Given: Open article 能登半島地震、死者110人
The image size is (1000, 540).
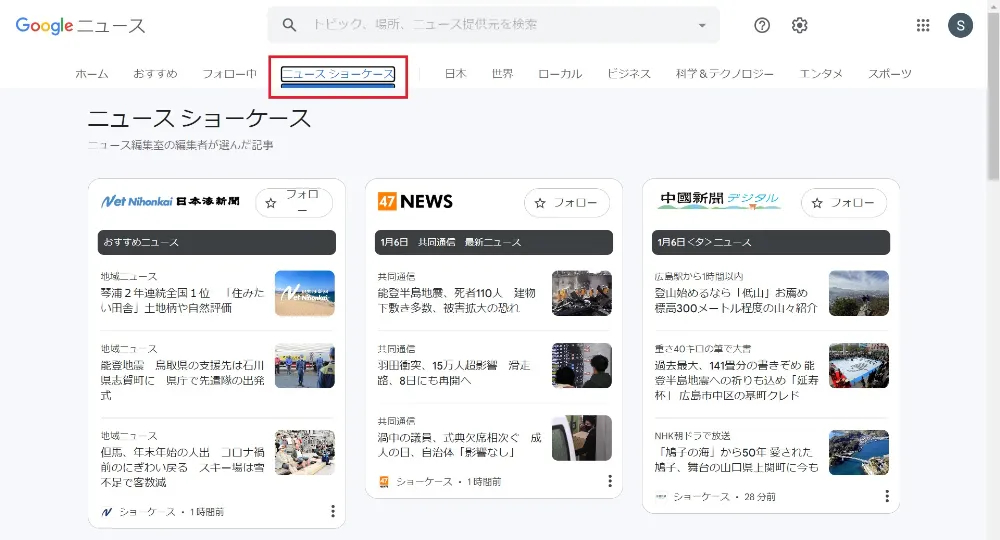Looking at the screenshot, I should pos(457,300).
